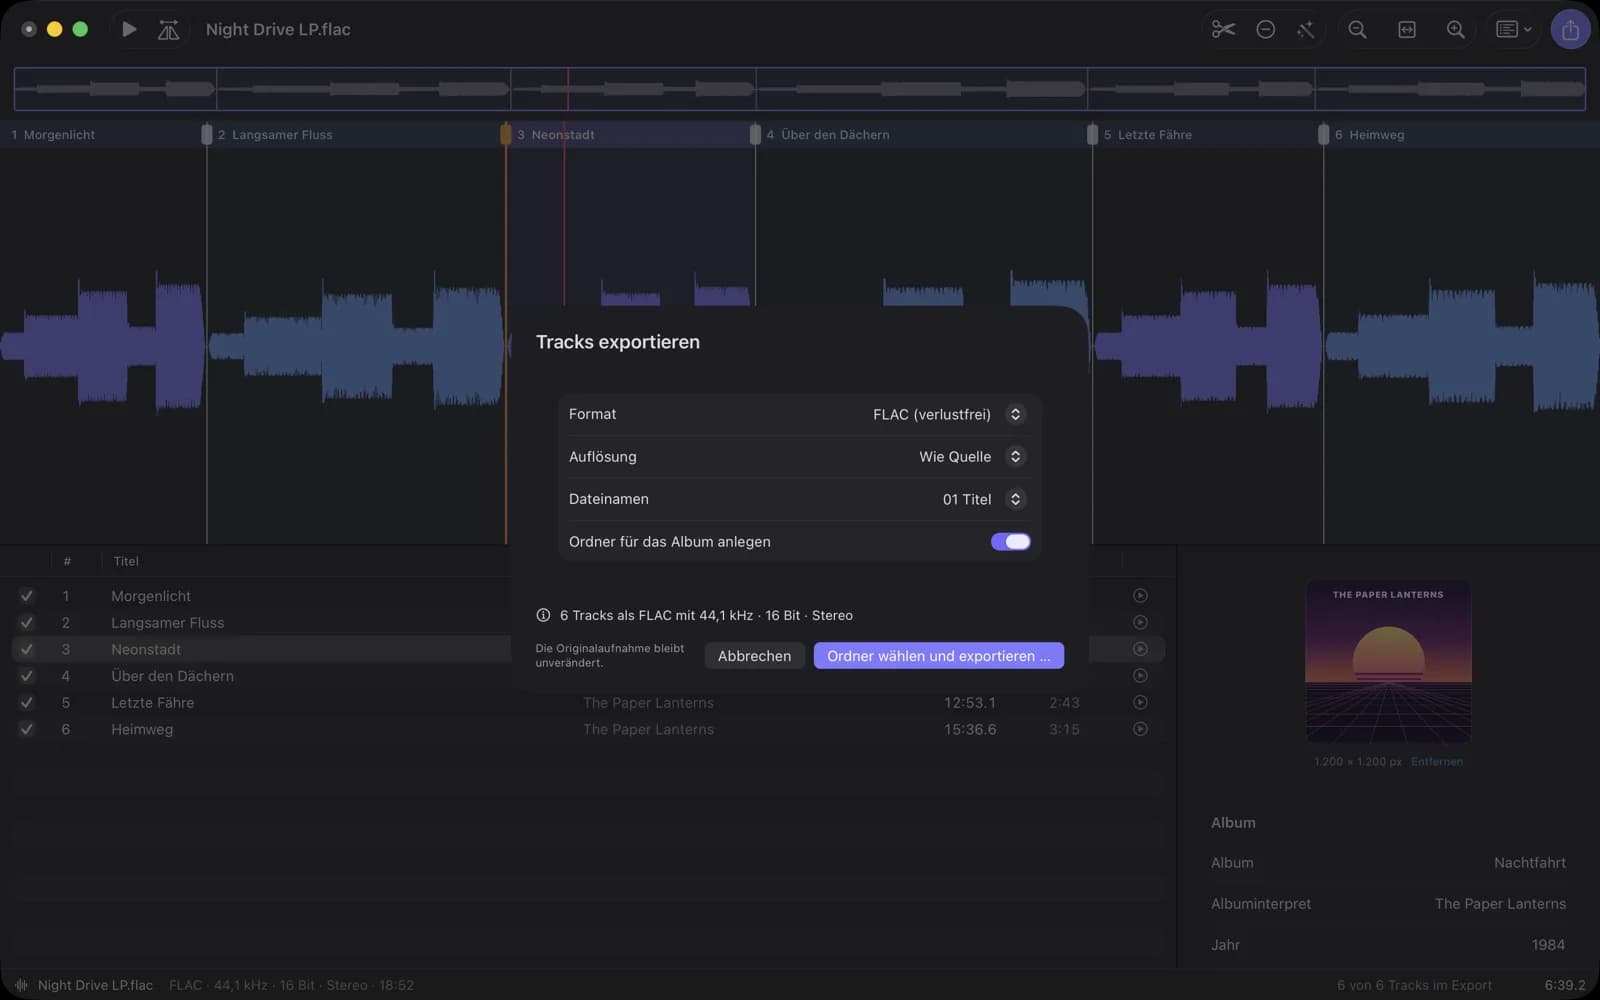
Task: Select the Morgenlicht row in the track list
Action: pos(588,596)
